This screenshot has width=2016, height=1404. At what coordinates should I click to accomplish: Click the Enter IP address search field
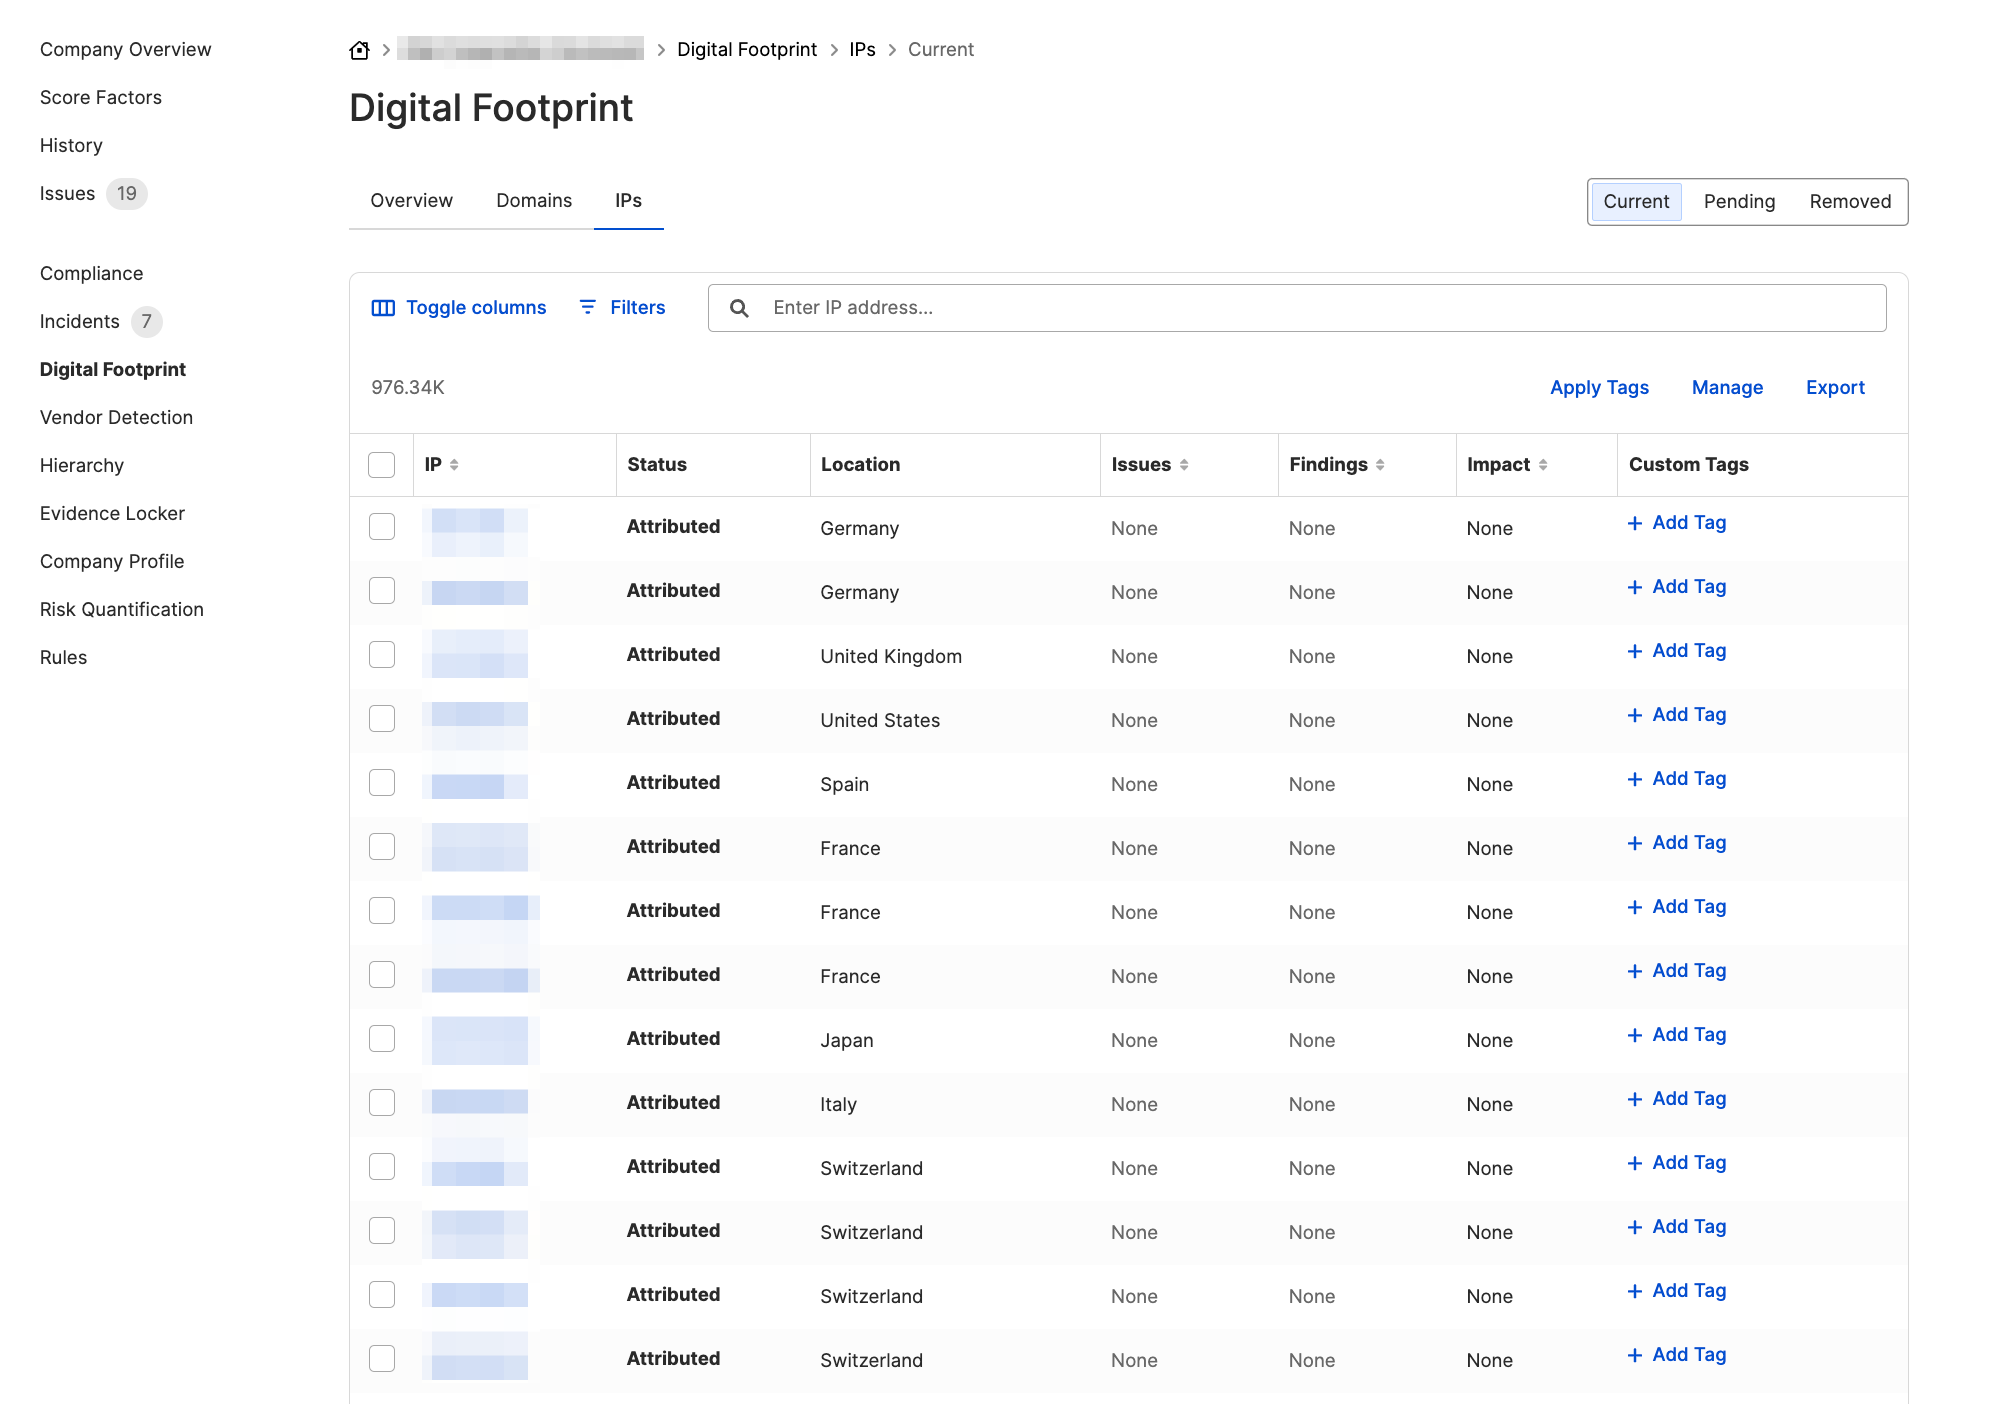point(1100,308)
